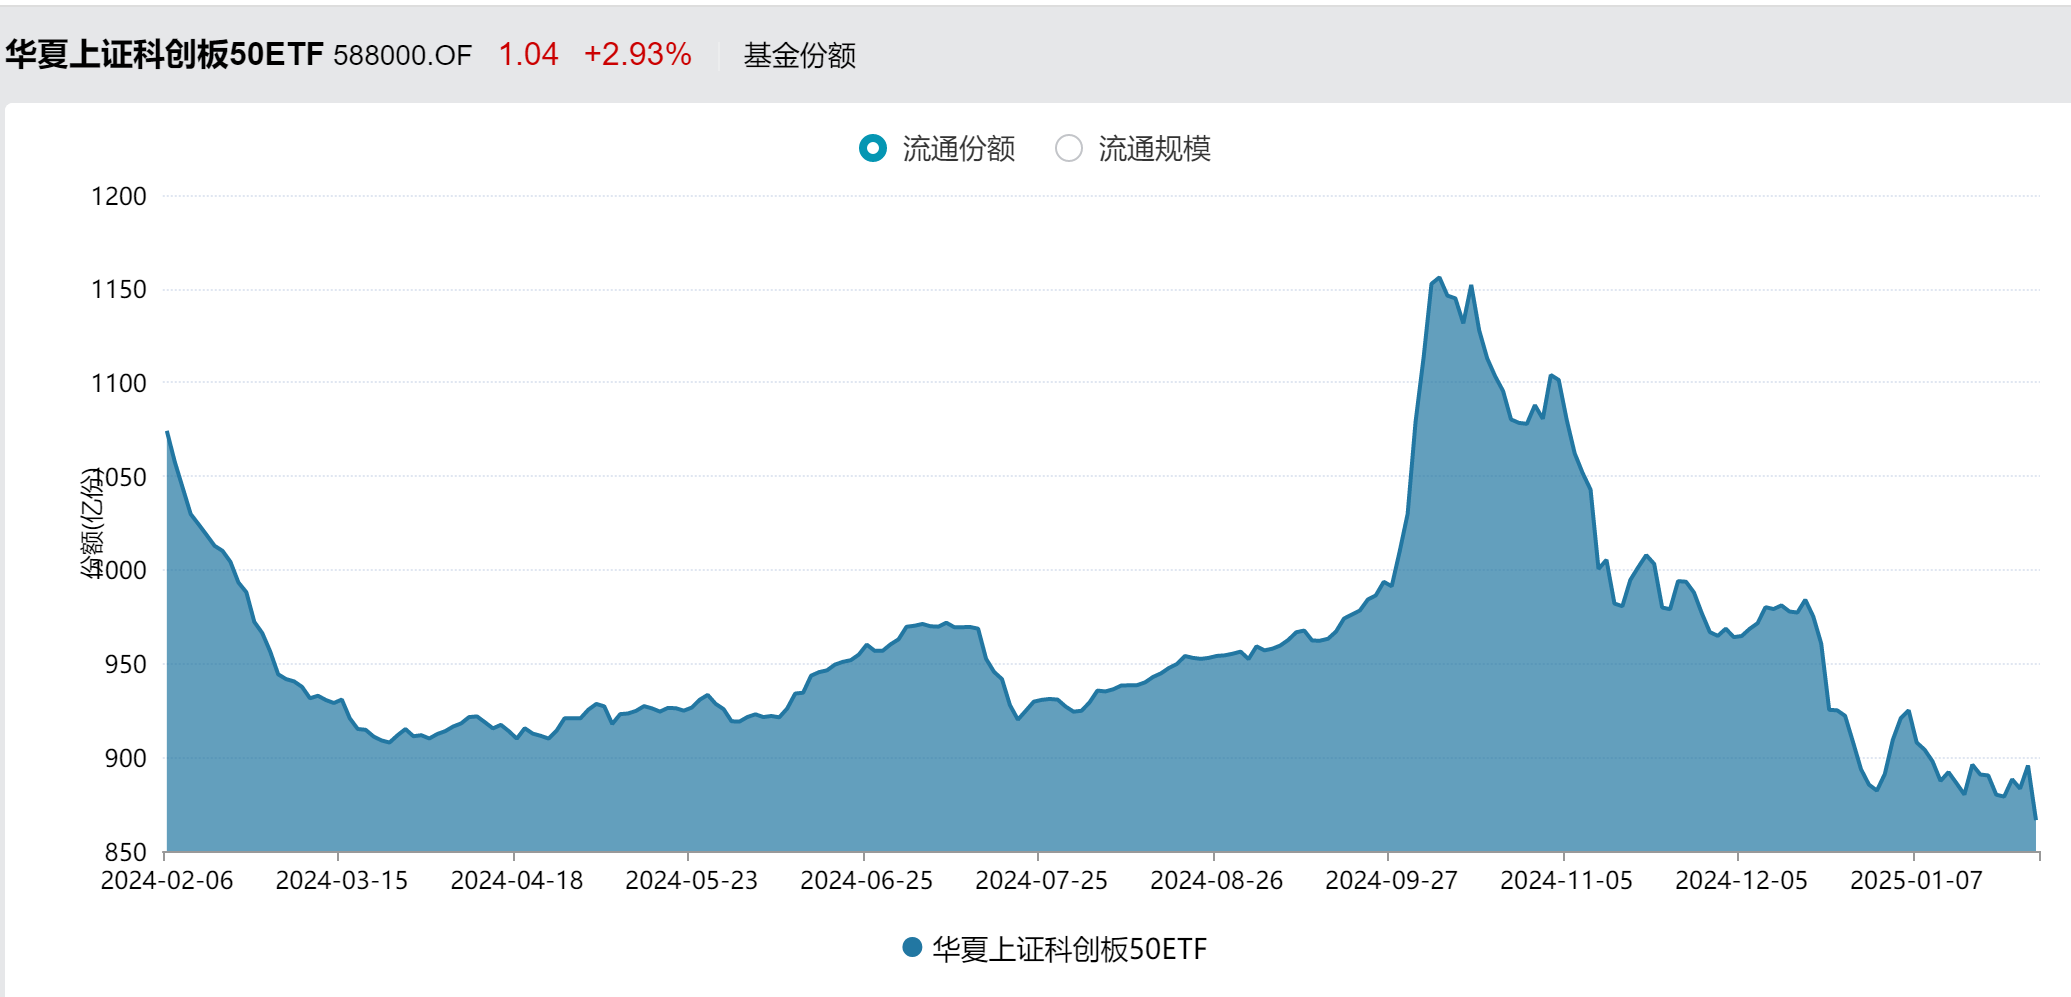
Task: Click the x-axis date 2024-12-05
Action: [1742, 880]
